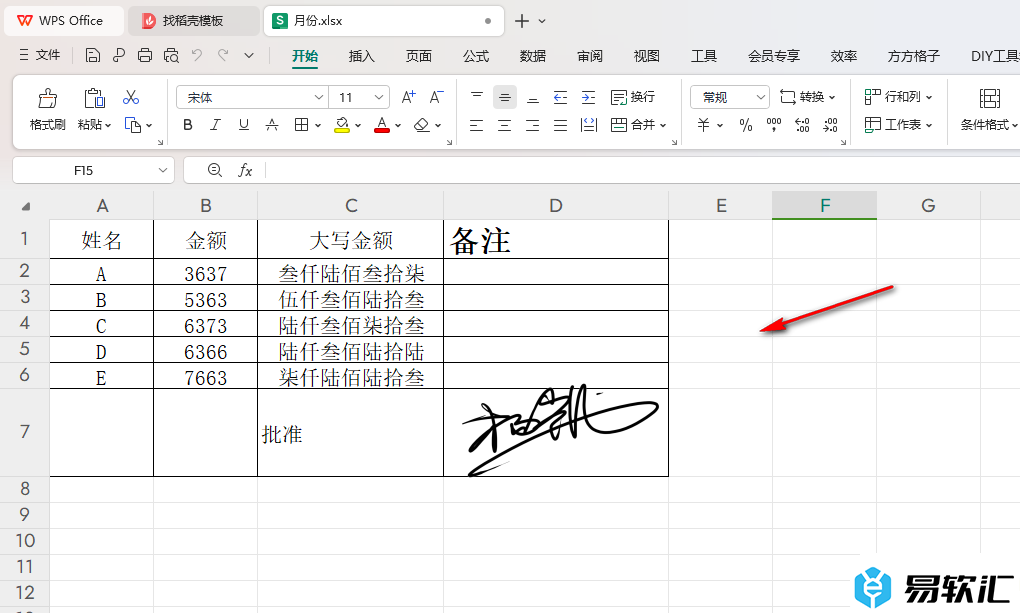Align text right
Screen dimensions: 1020x613
pyautogui.click(x=533, y=125)
